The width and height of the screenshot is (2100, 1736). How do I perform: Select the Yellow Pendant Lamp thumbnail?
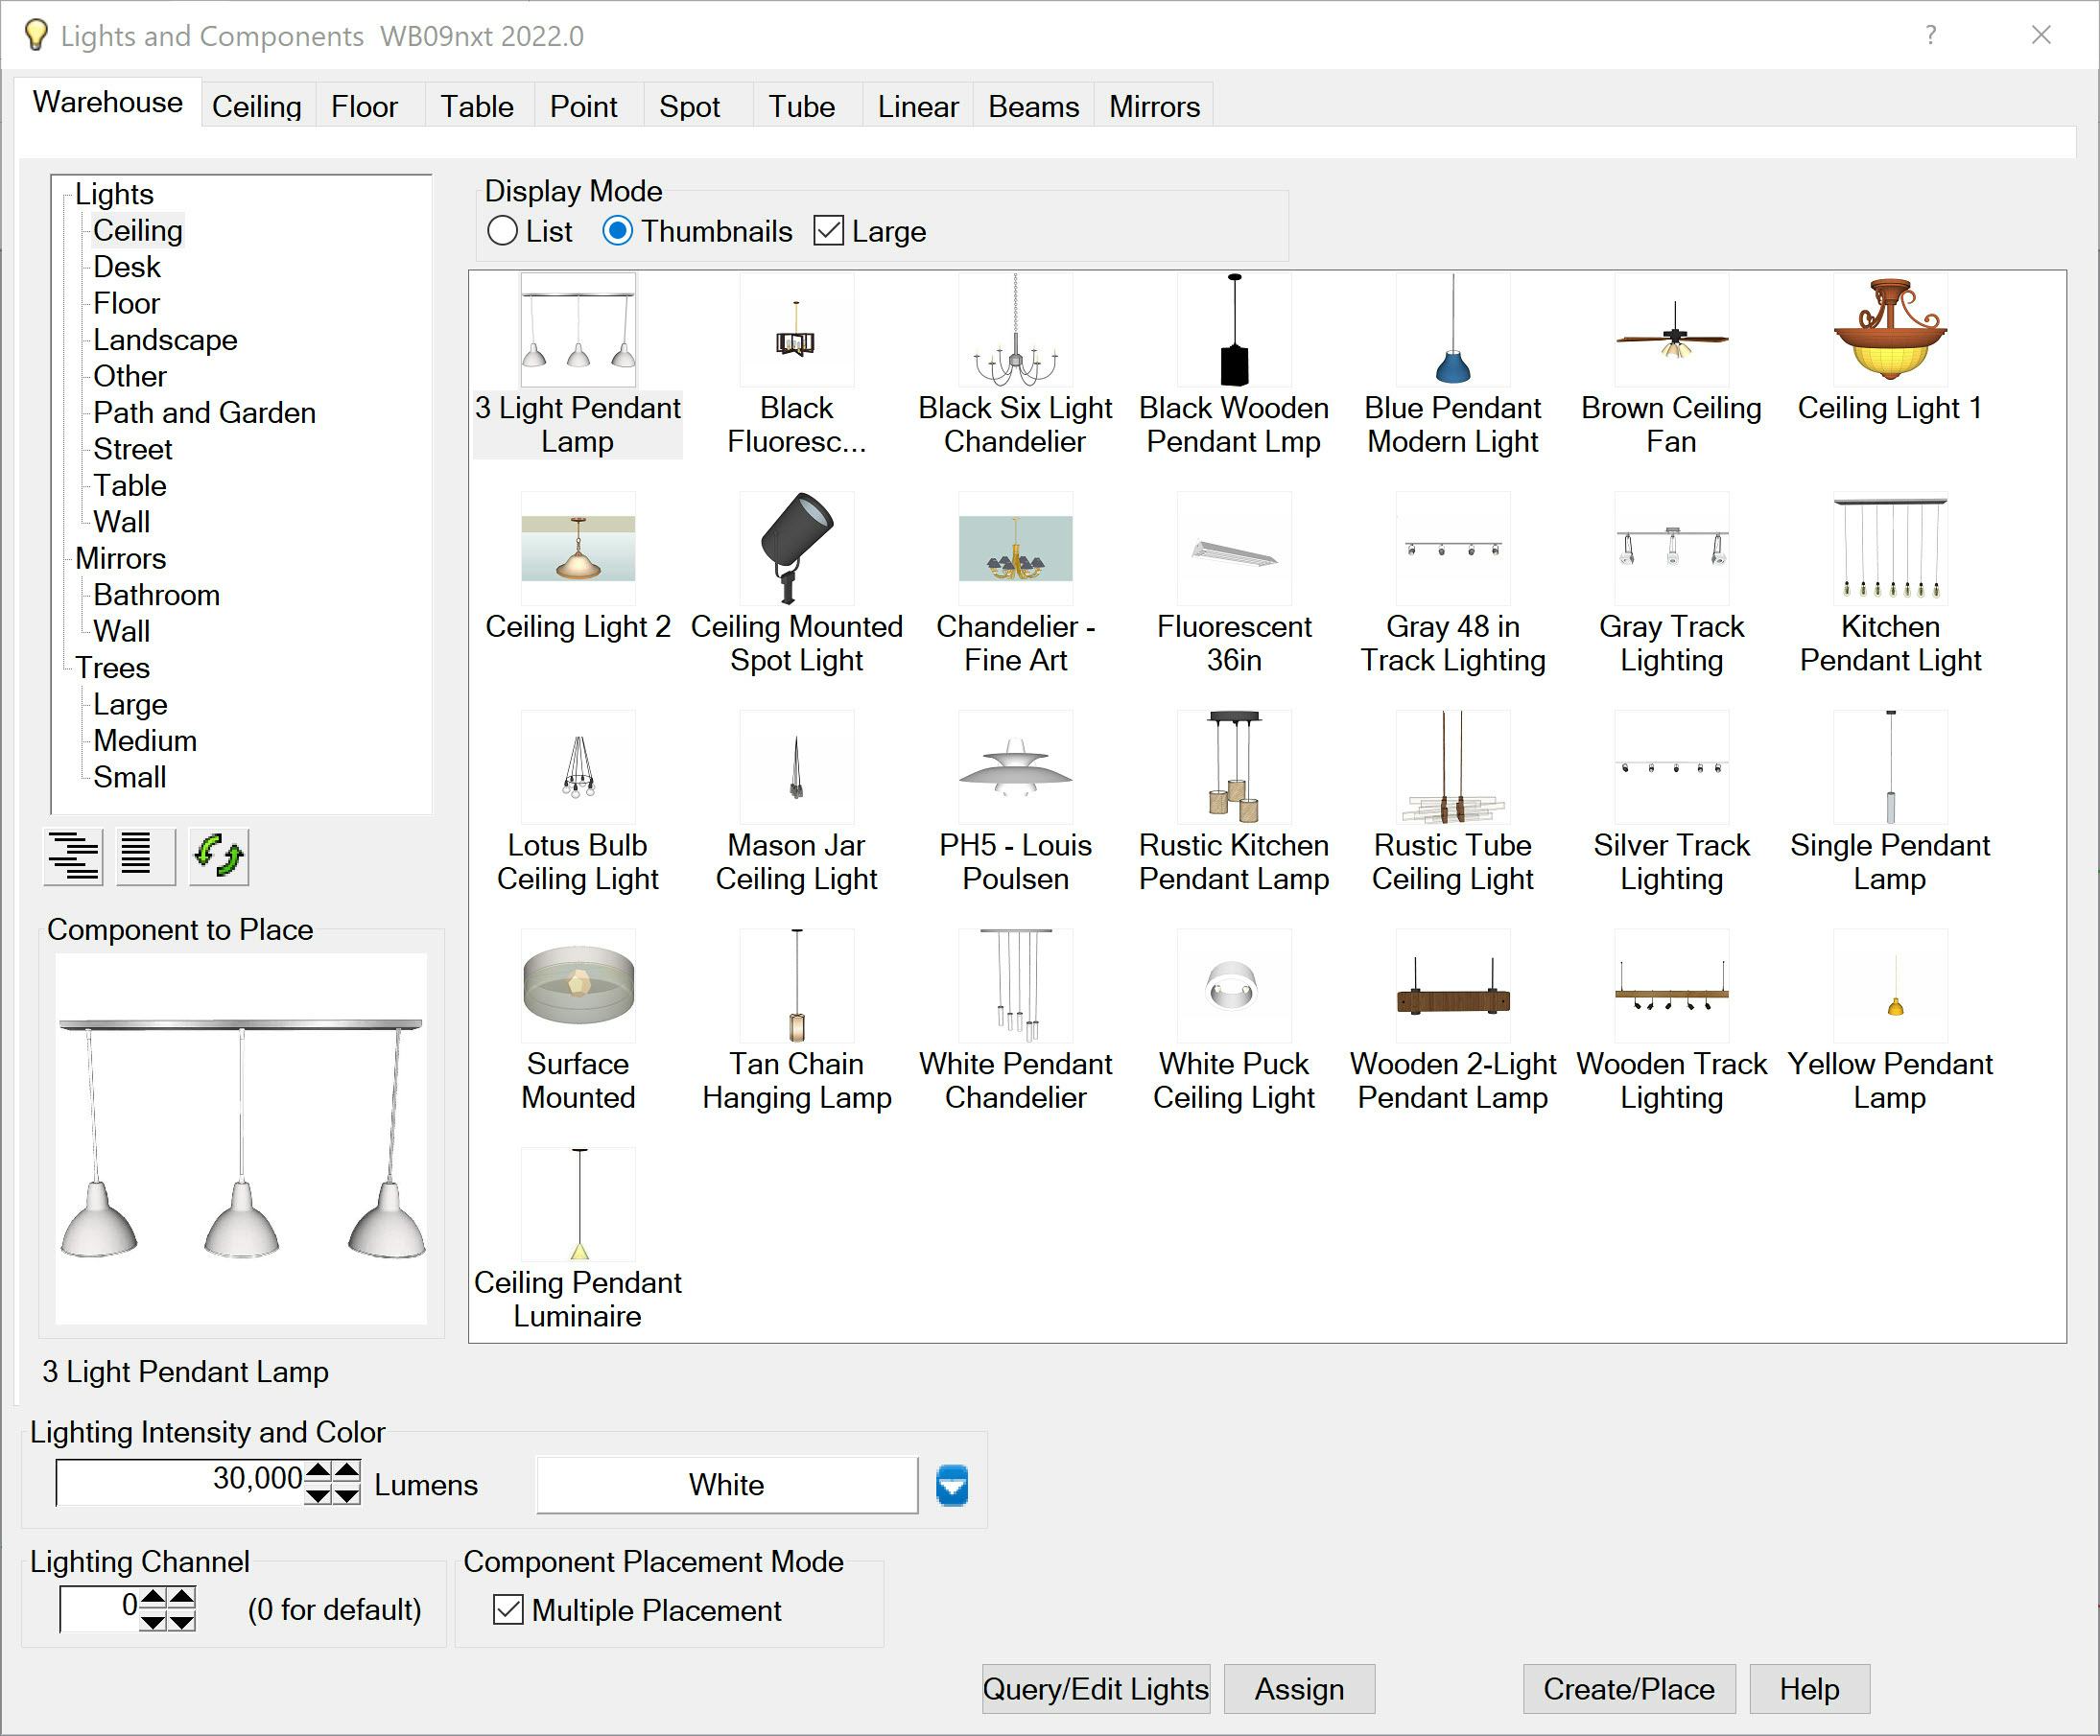click(x=1888, y=986)
